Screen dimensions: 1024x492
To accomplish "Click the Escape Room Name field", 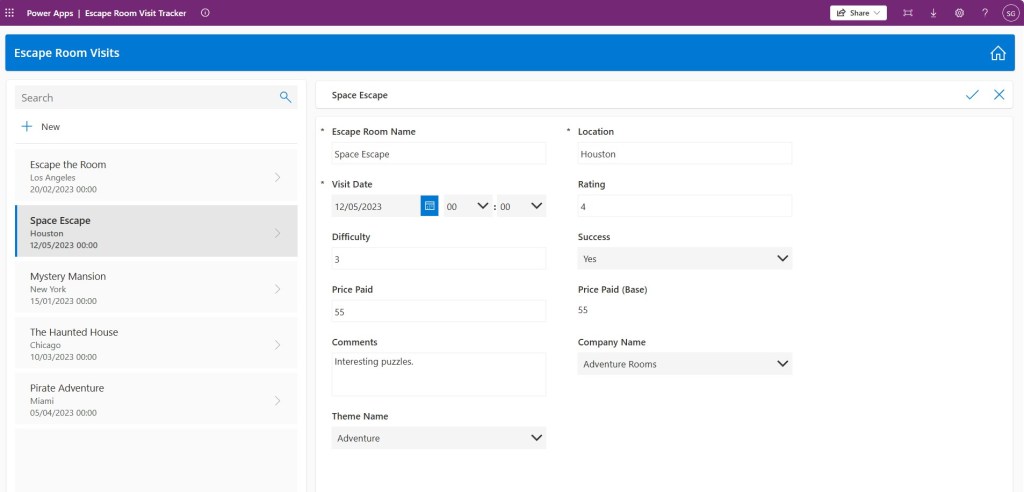I will [438, 154].
